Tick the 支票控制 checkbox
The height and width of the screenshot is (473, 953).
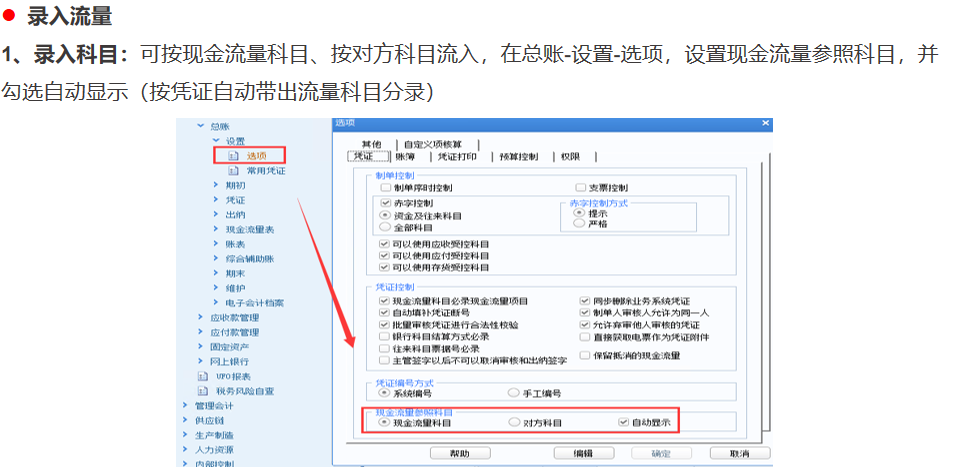(x=580, y=188)
